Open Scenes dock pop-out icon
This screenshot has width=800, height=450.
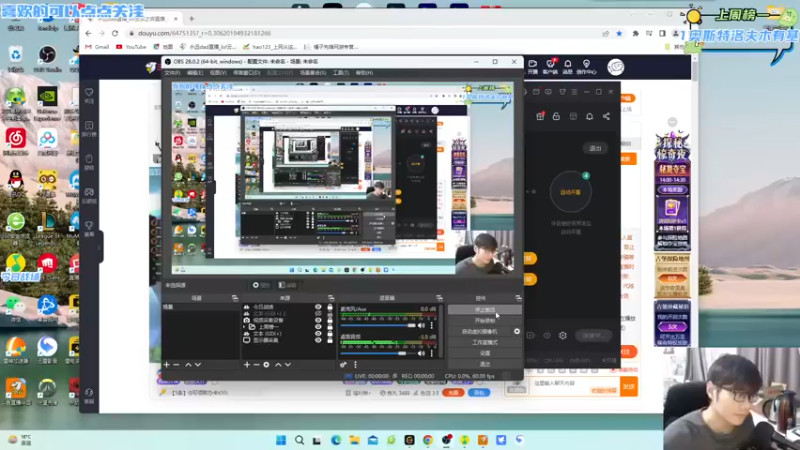pos(235,298)
